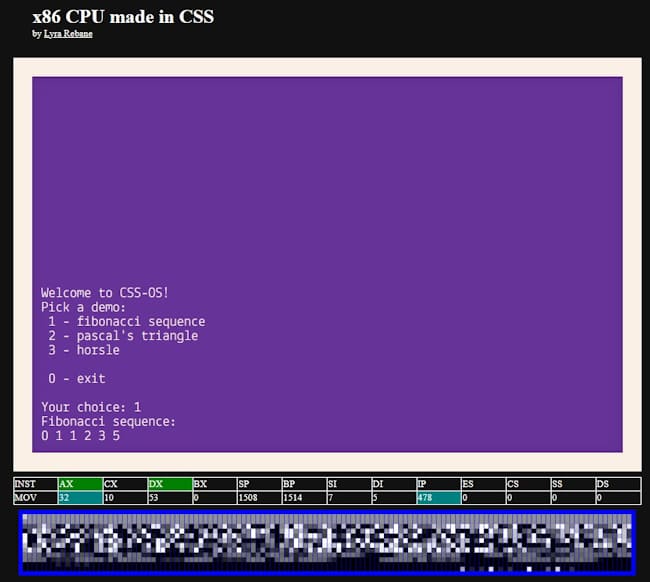Click the 'Welcome to CSS-OS!' line

point(104,293)
